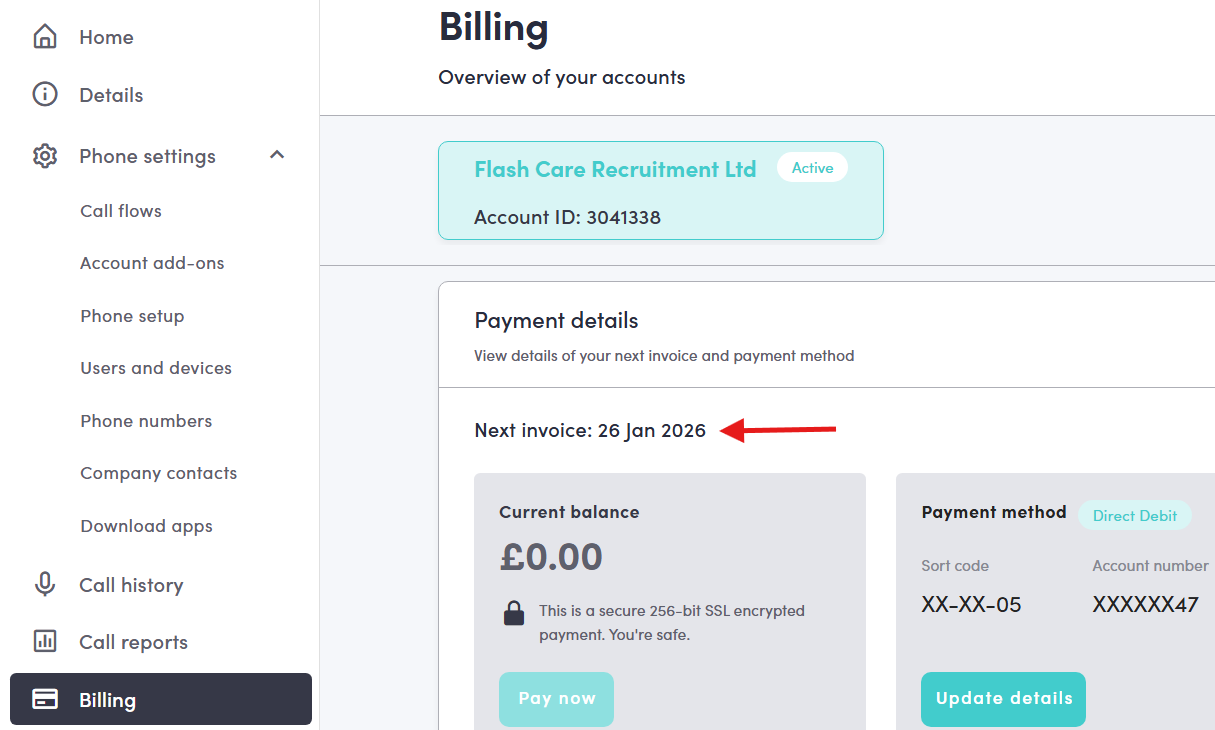Click the secure payment padlock icon
The image size is (1215, 730).
[514, 613]
